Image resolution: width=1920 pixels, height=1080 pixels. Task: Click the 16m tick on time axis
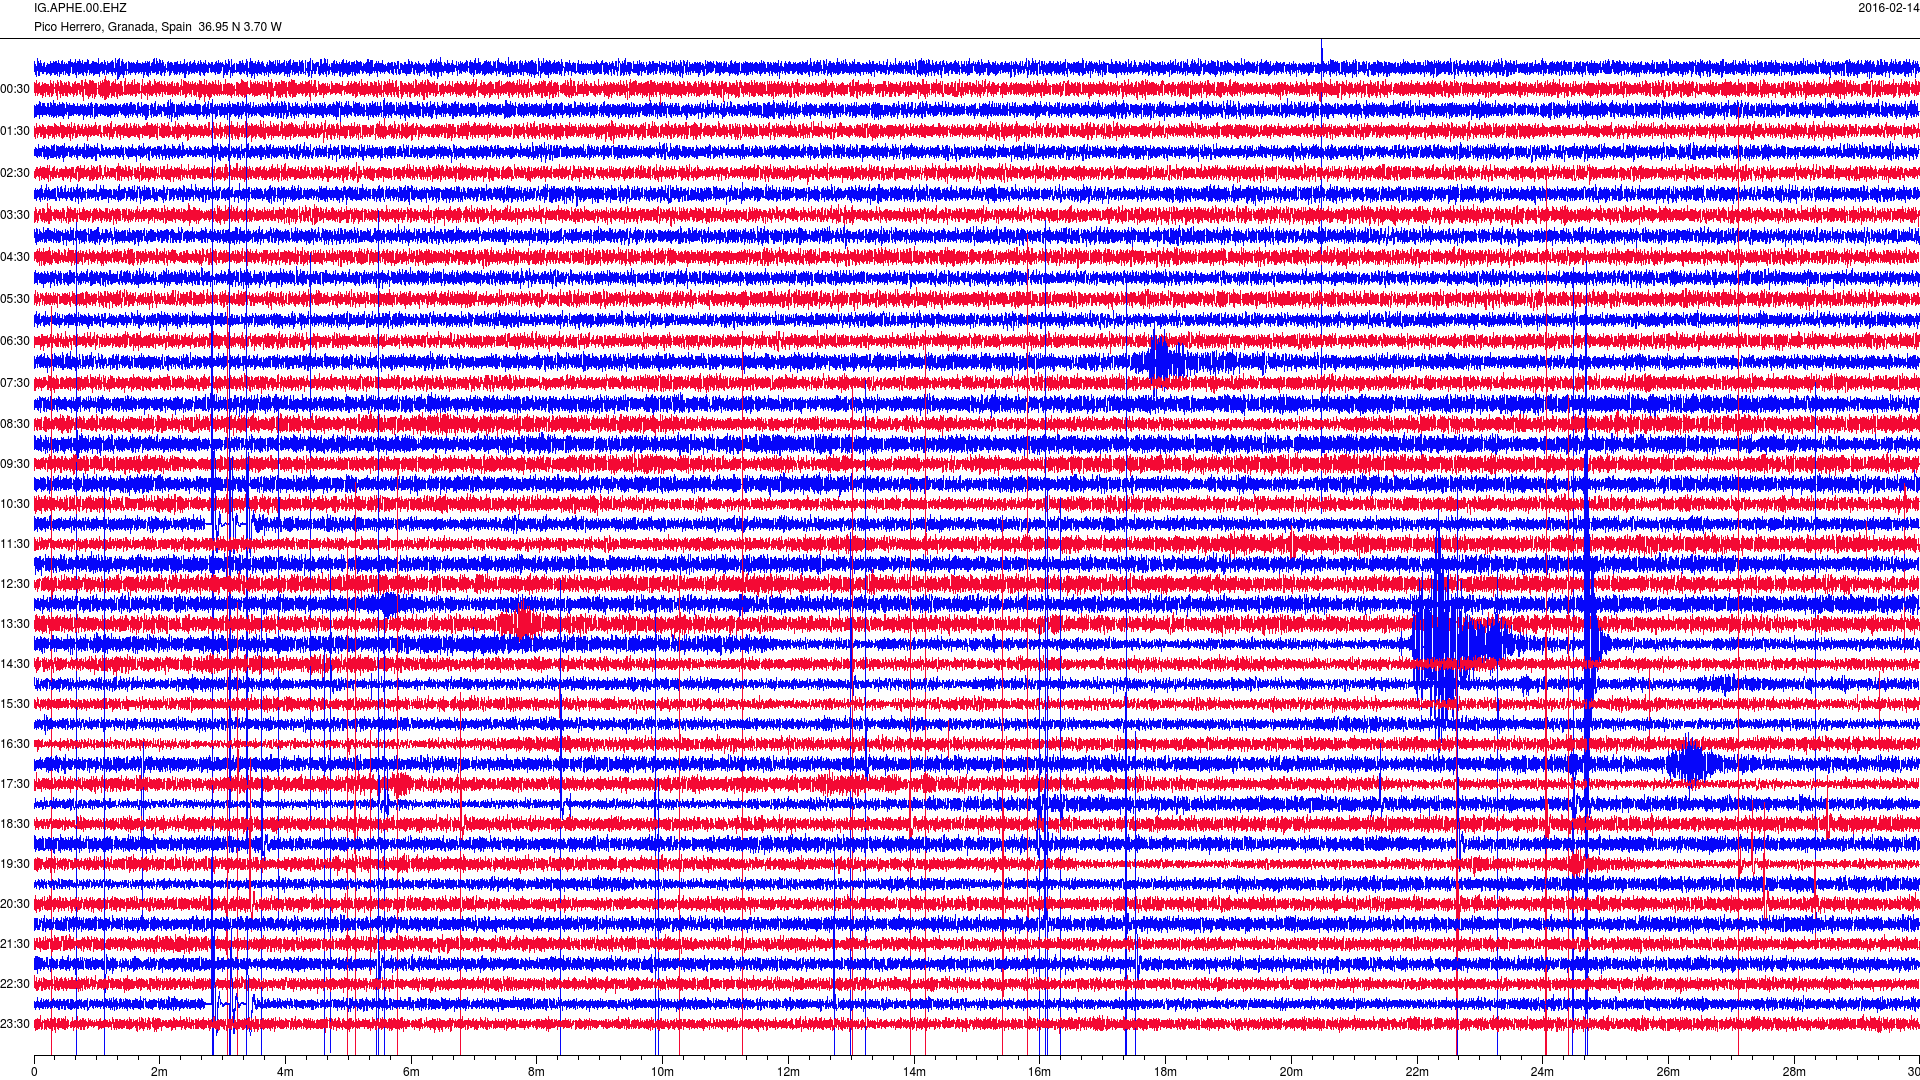pos(1039,1072)
